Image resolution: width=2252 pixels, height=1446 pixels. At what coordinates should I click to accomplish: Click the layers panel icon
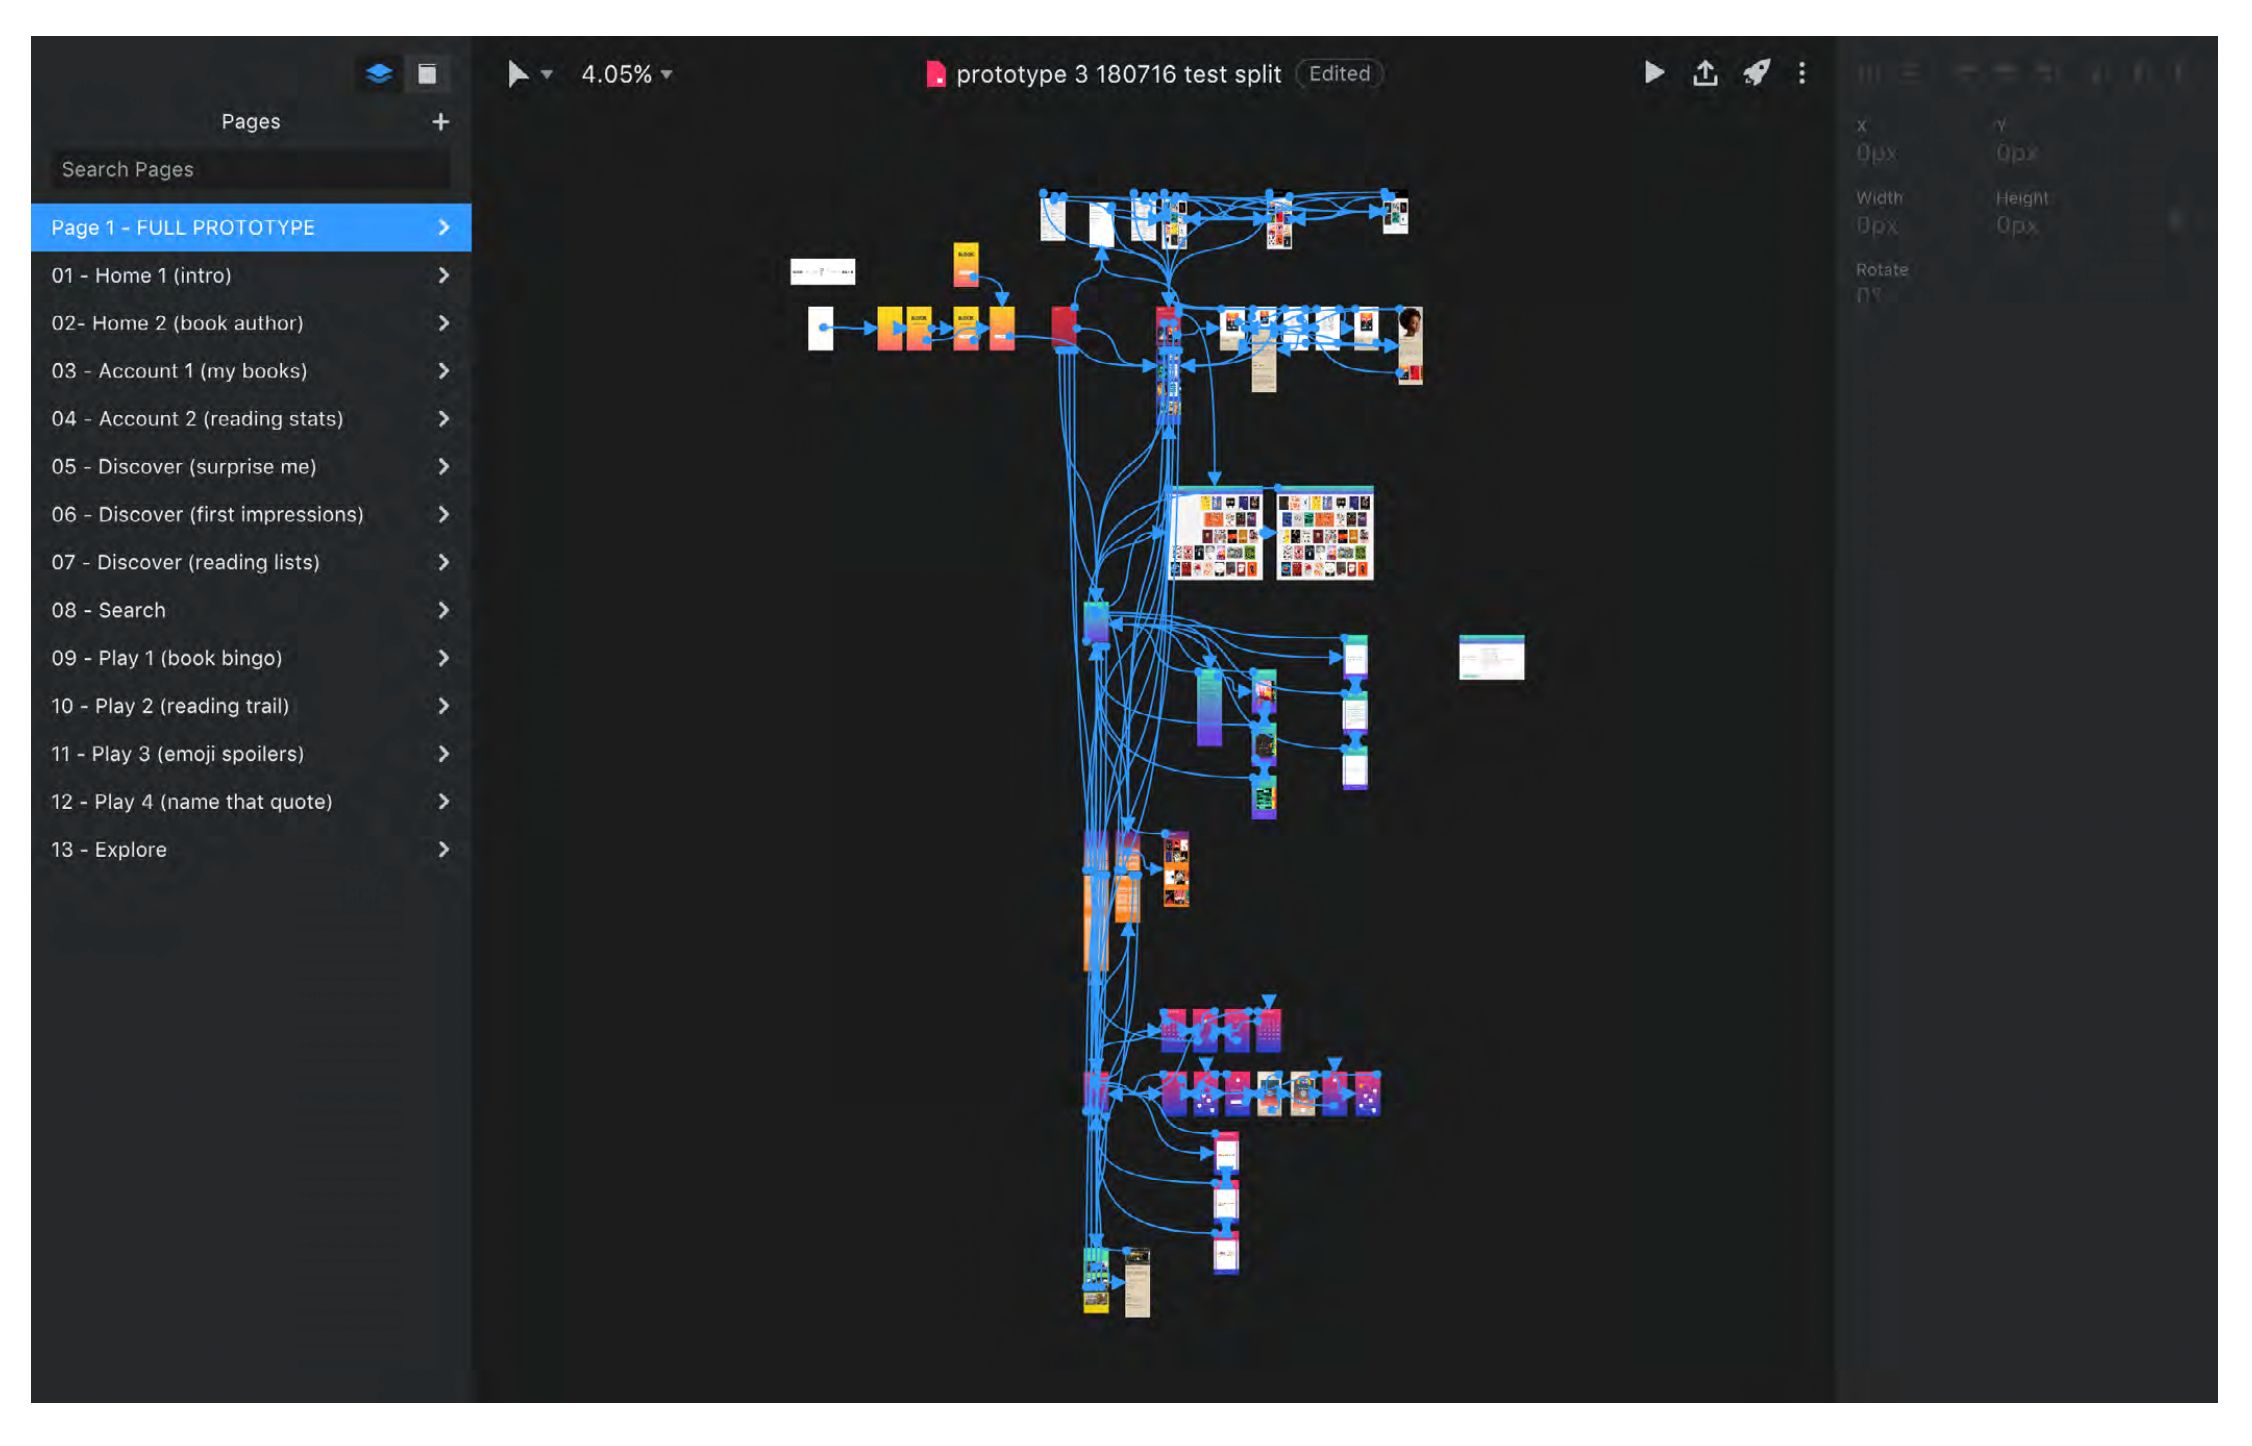point(378,72)
